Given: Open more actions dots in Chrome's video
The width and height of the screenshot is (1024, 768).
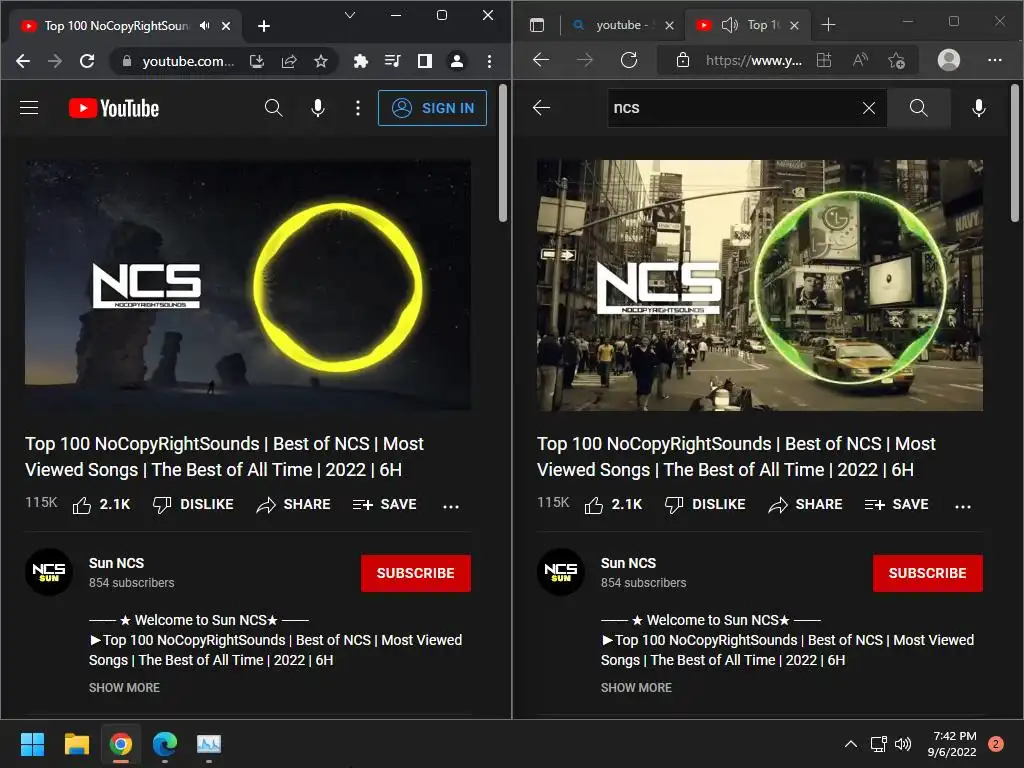Looking at the screenshot, I should 451,505.
